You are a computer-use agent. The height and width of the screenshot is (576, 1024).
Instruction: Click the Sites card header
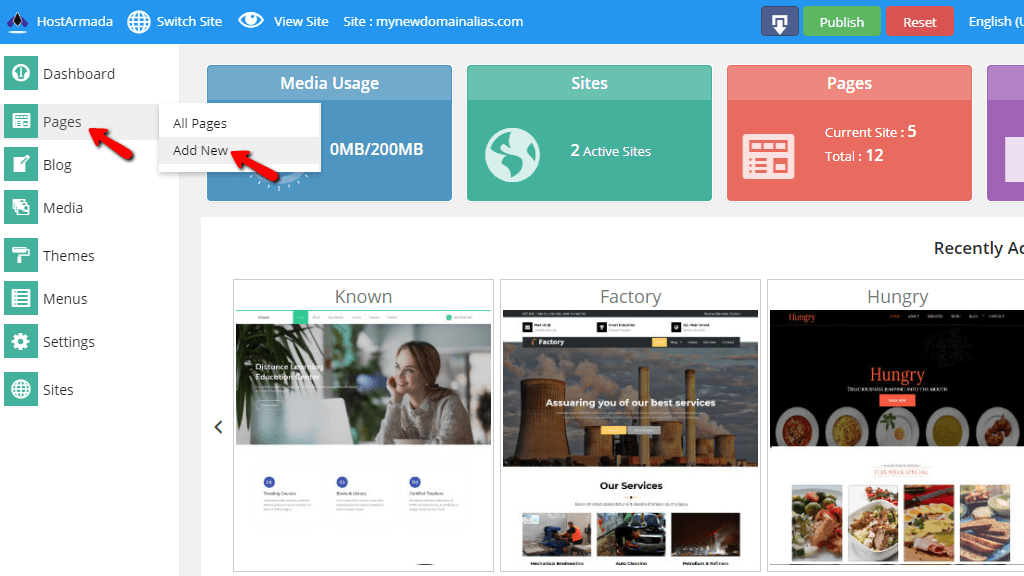589,83
